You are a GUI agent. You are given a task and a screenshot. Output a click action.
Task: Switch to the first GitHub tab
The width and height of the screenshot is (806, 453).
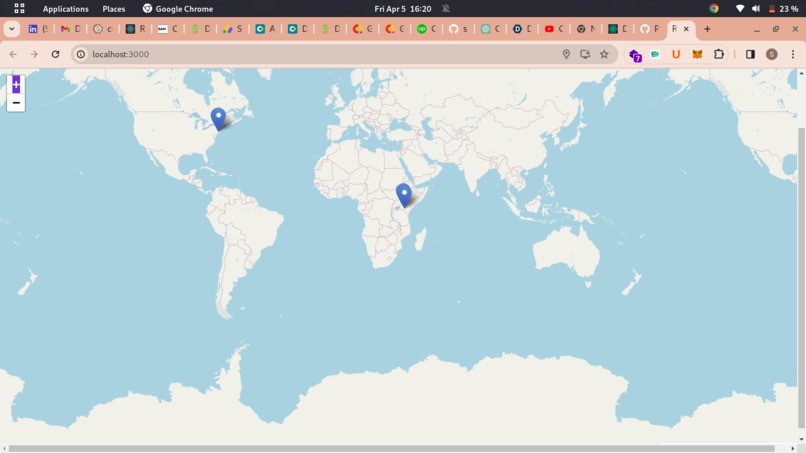pyautogui.click(x=458, y=29)
